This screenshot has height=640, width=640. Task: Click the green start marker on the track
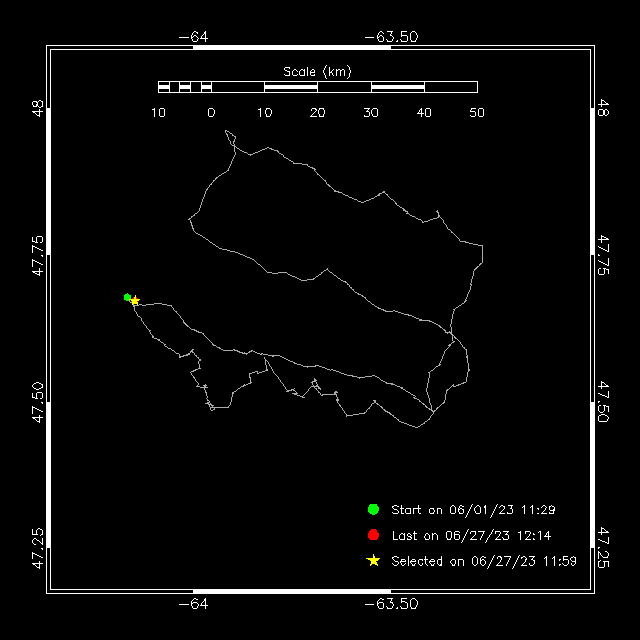[x=127, y=297]
